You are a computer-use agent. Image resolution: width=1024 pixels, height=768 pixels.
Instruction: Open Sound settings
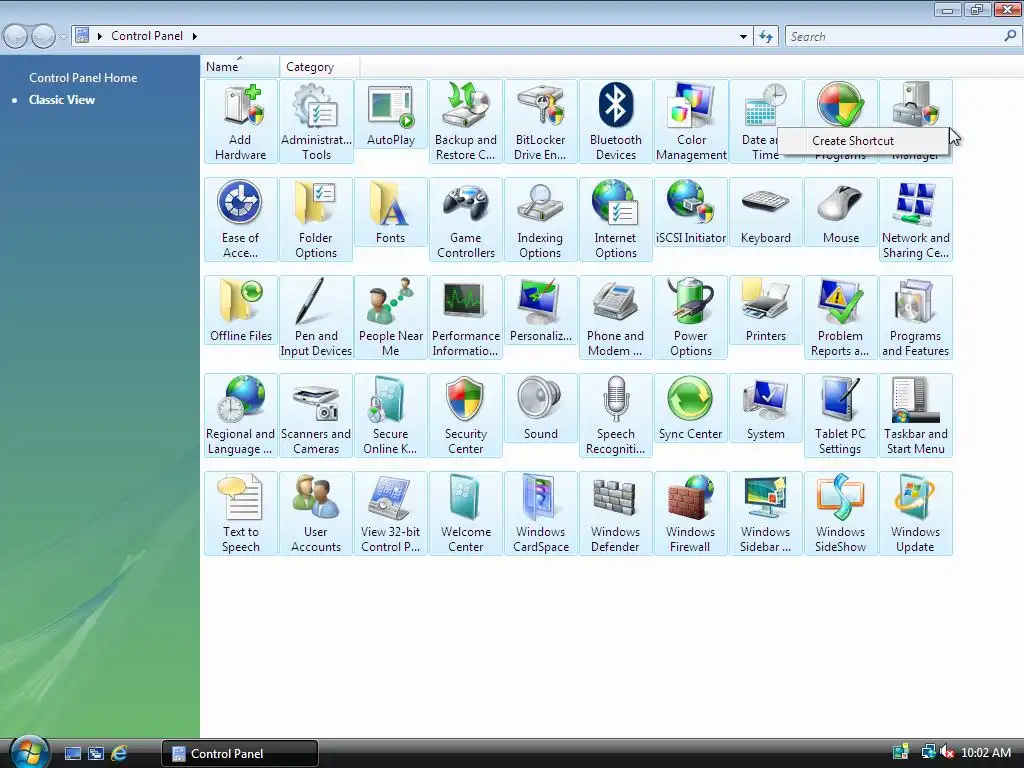pos(540,408)
